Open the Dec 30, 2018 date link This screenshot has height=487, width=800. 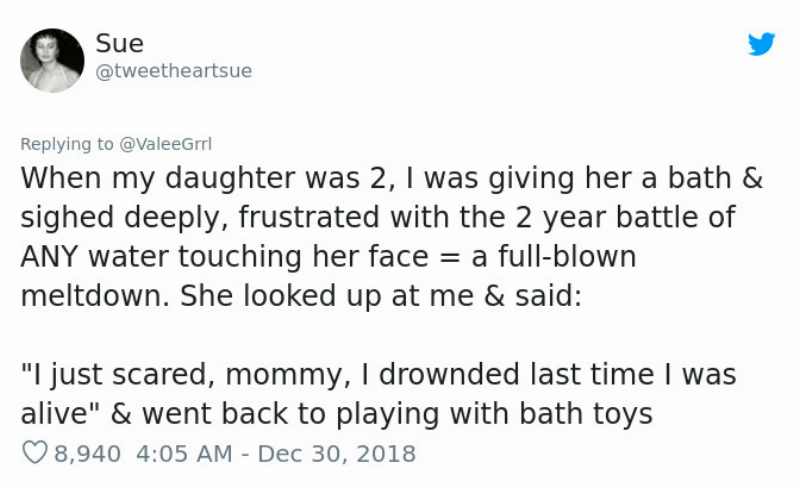click(338, 453)
